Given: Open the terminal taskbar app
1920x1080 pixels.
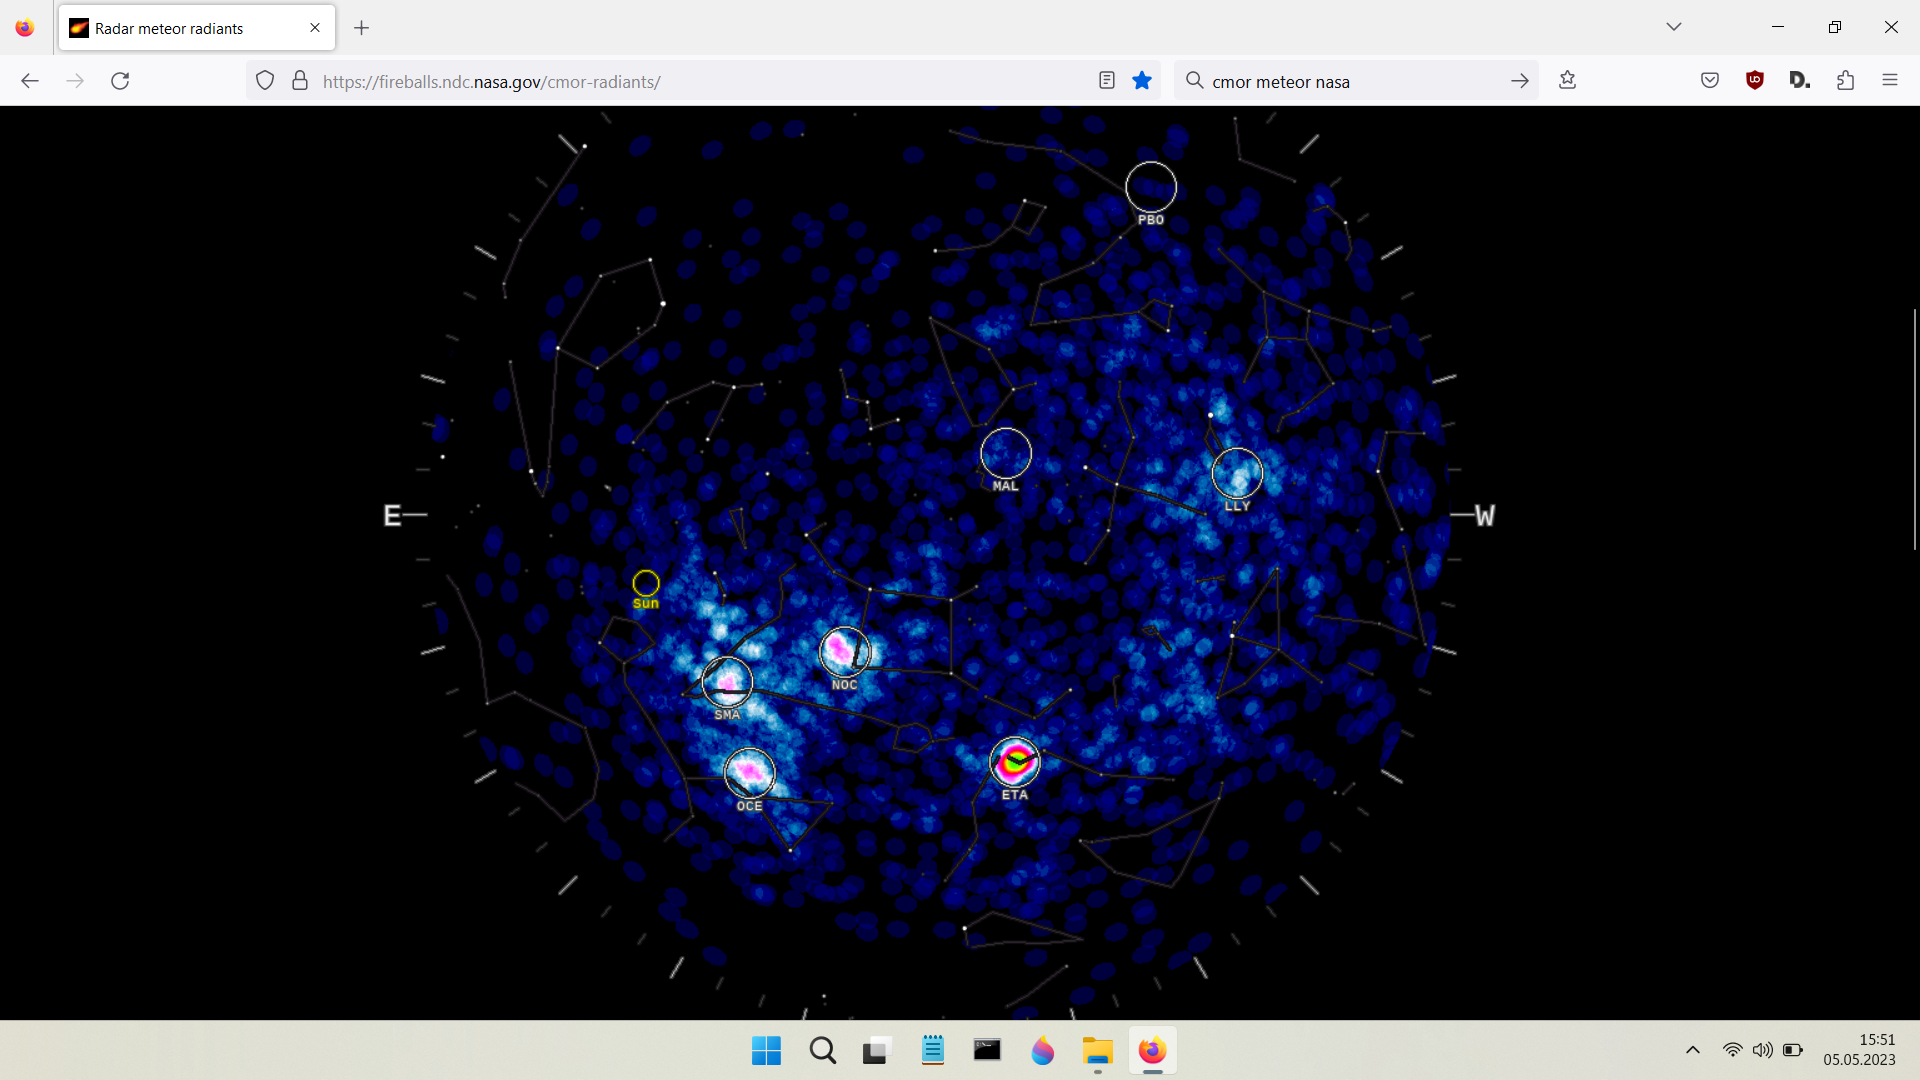Looking at the screenshot, I should click(x=987, y=1051).
